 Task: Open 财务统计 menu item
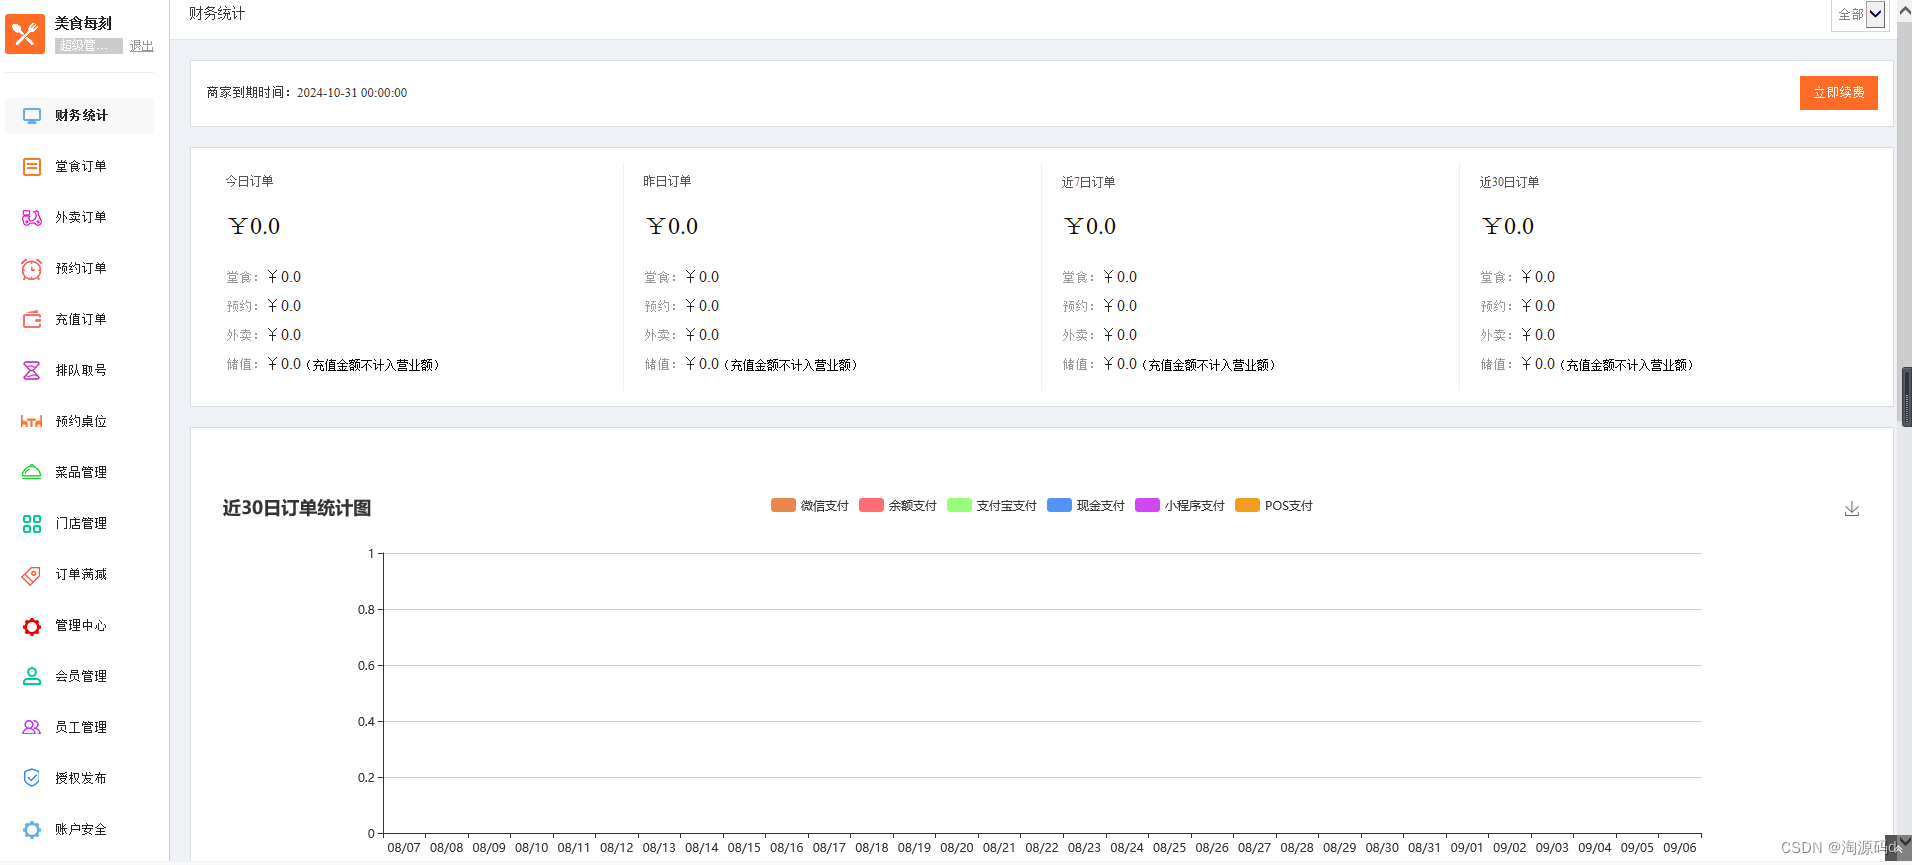point(80,116)
